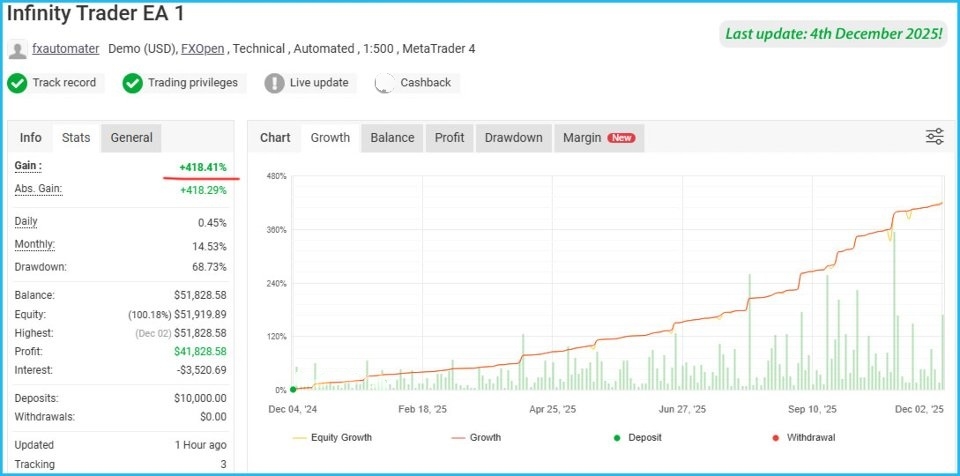Switch to the General tab
This screenshot has width=960, height=476.
(131, 138)
